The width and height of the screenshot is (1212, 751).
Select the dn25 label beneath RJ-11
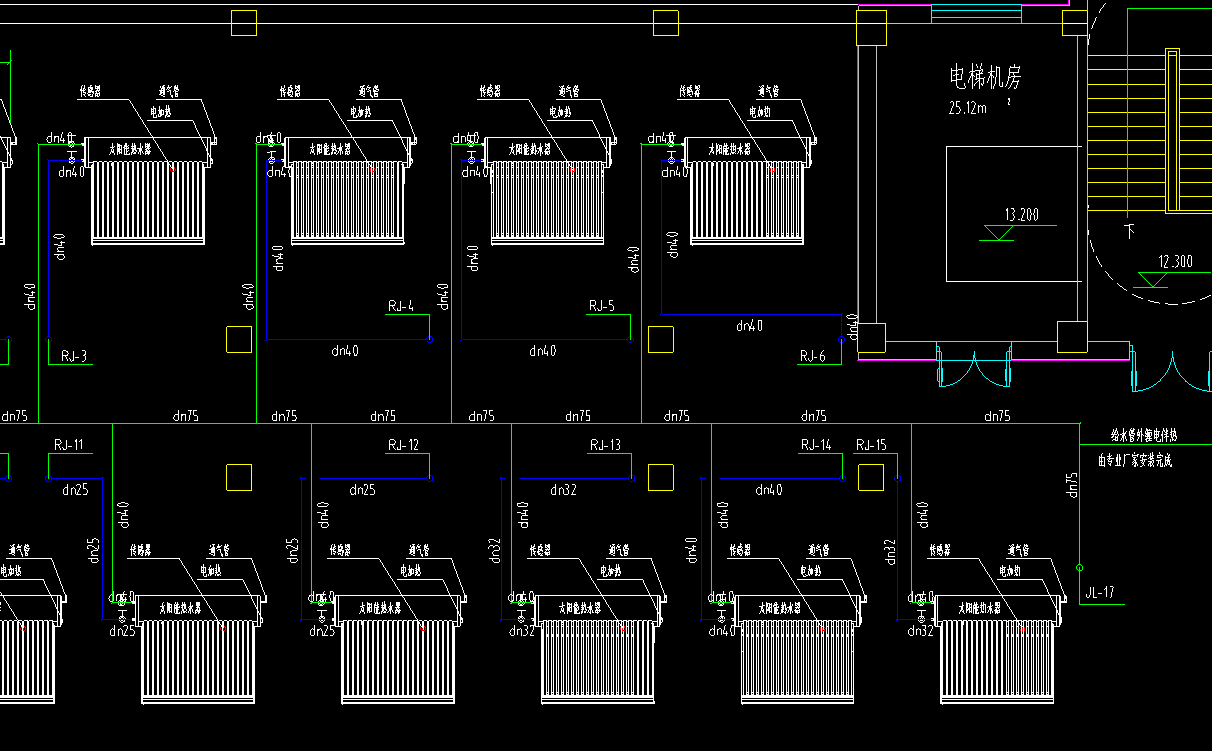75,490
